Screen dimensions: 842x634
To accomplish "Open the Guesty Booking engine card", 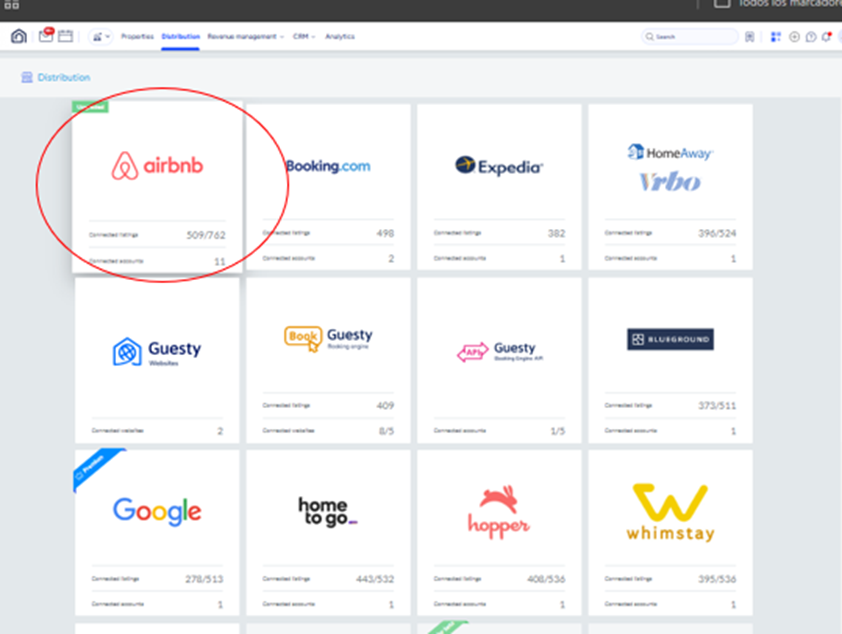I will click(x=328, y=360).
